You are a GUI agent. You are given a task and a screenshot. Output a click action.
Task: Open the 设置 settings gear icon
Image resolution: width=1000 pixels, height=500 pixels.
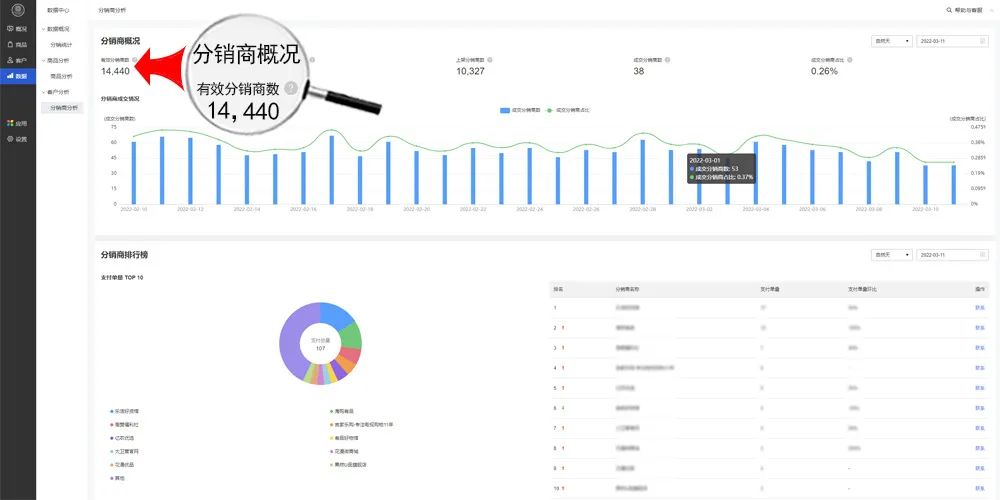click(x=16, y=139)
